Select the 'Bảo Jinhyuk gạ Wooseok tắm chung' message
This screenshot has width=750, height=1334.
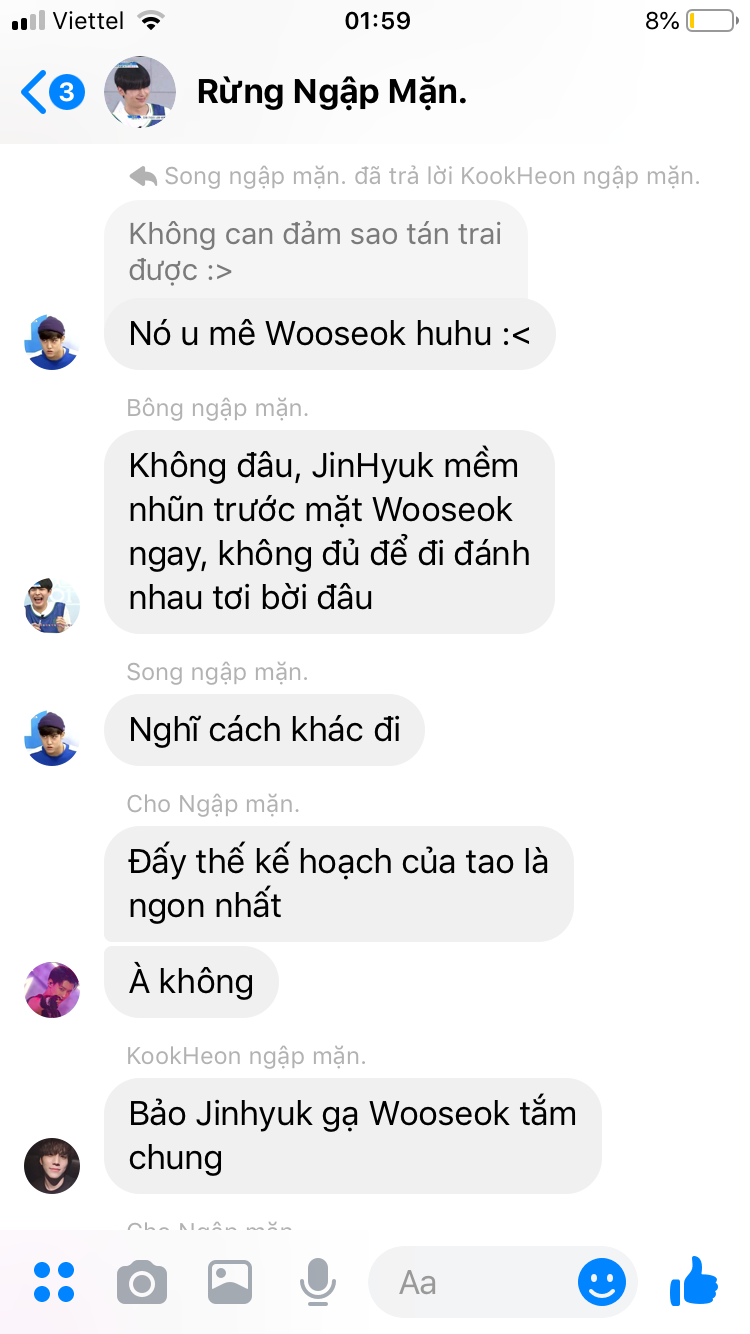point(352,1136)
